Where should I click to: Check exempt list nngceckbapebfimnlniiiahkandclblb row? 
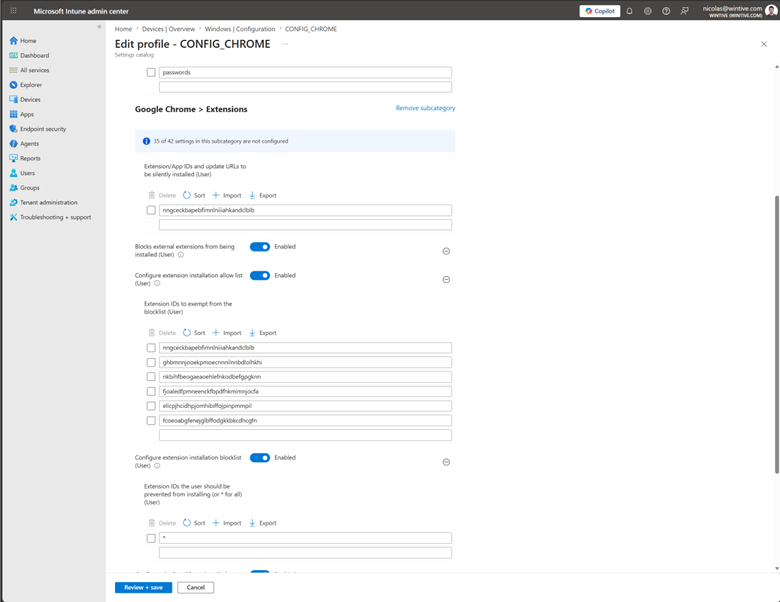151,348
